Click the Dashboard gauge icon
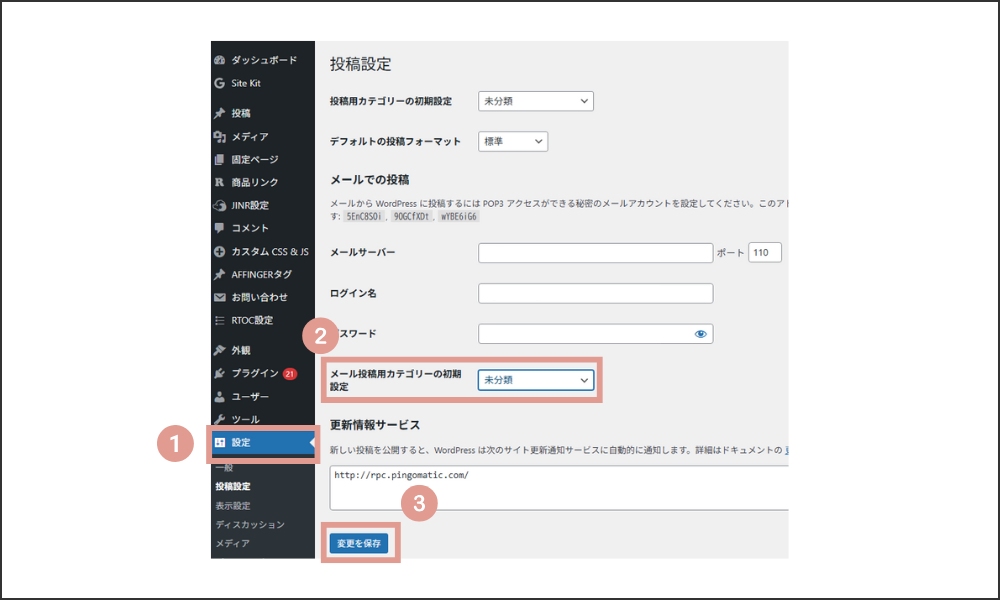This screenshot has height=600, width=1000. pyautogui.click(x=219, y=60)
